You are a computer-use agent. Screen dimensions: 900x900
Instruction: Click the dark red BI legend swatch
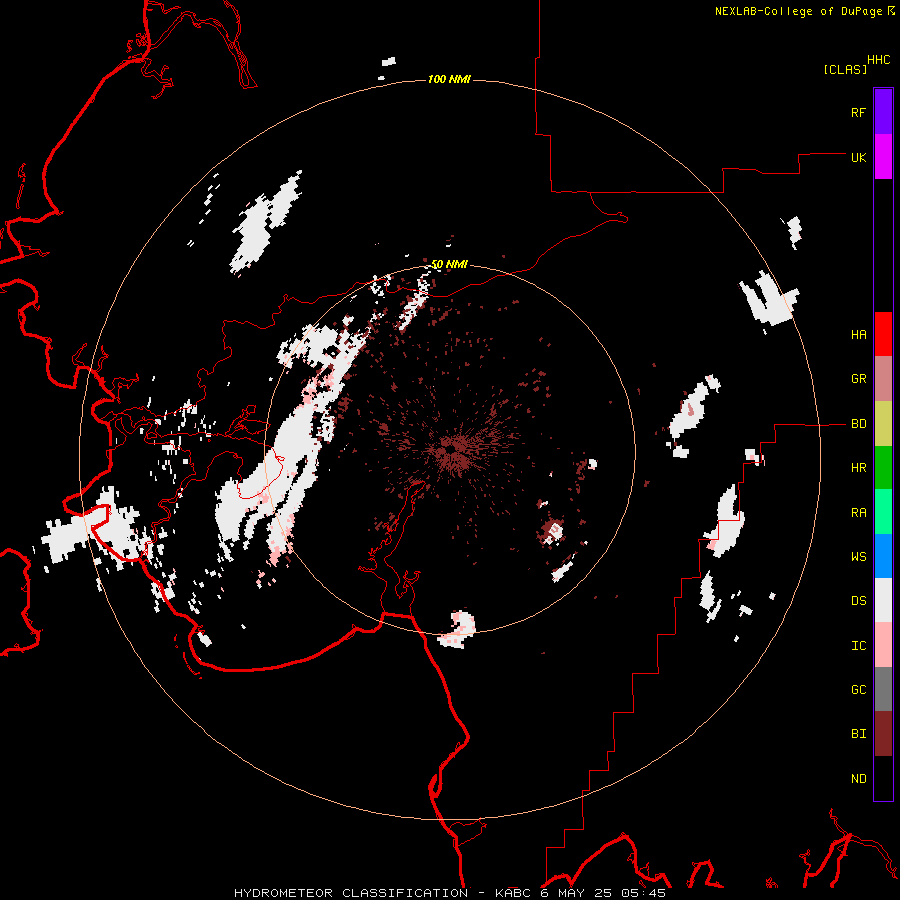coord(883,734)
